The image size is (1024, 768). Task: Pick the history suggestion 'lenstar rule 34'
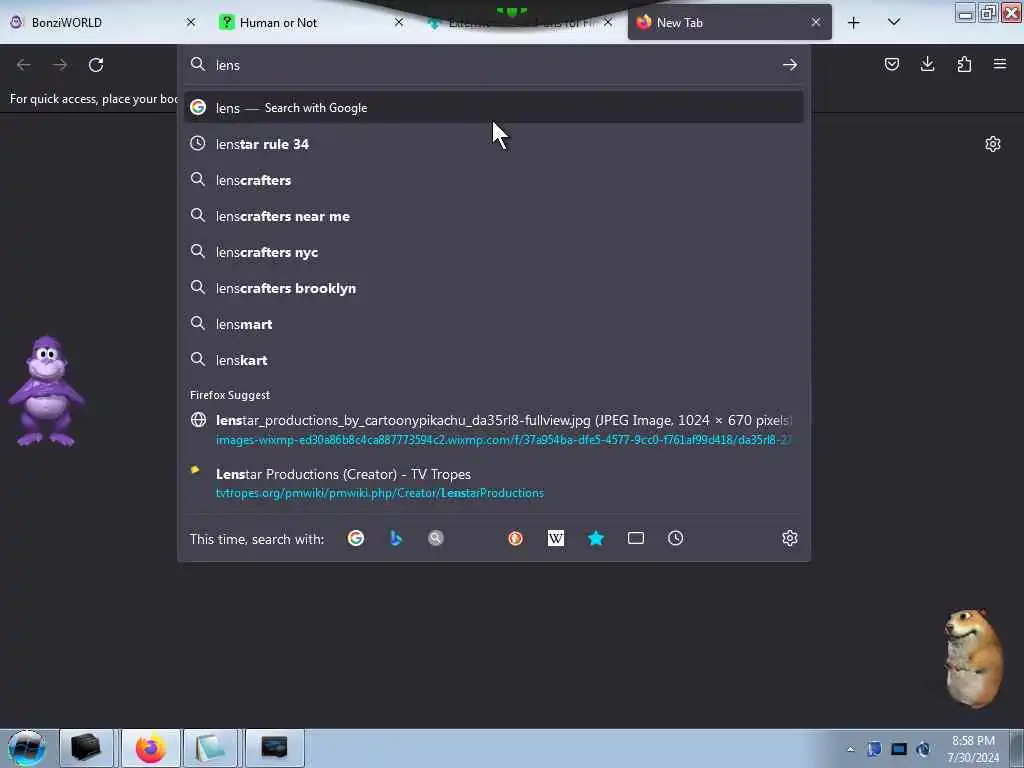pyautogui.click(x=494, y=144)
